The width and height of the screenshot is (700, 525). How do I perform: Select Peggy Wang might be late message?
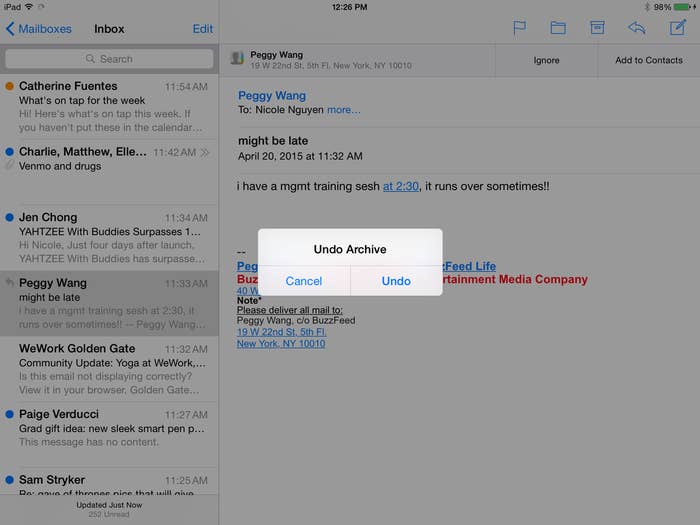(x=109, y=304)
